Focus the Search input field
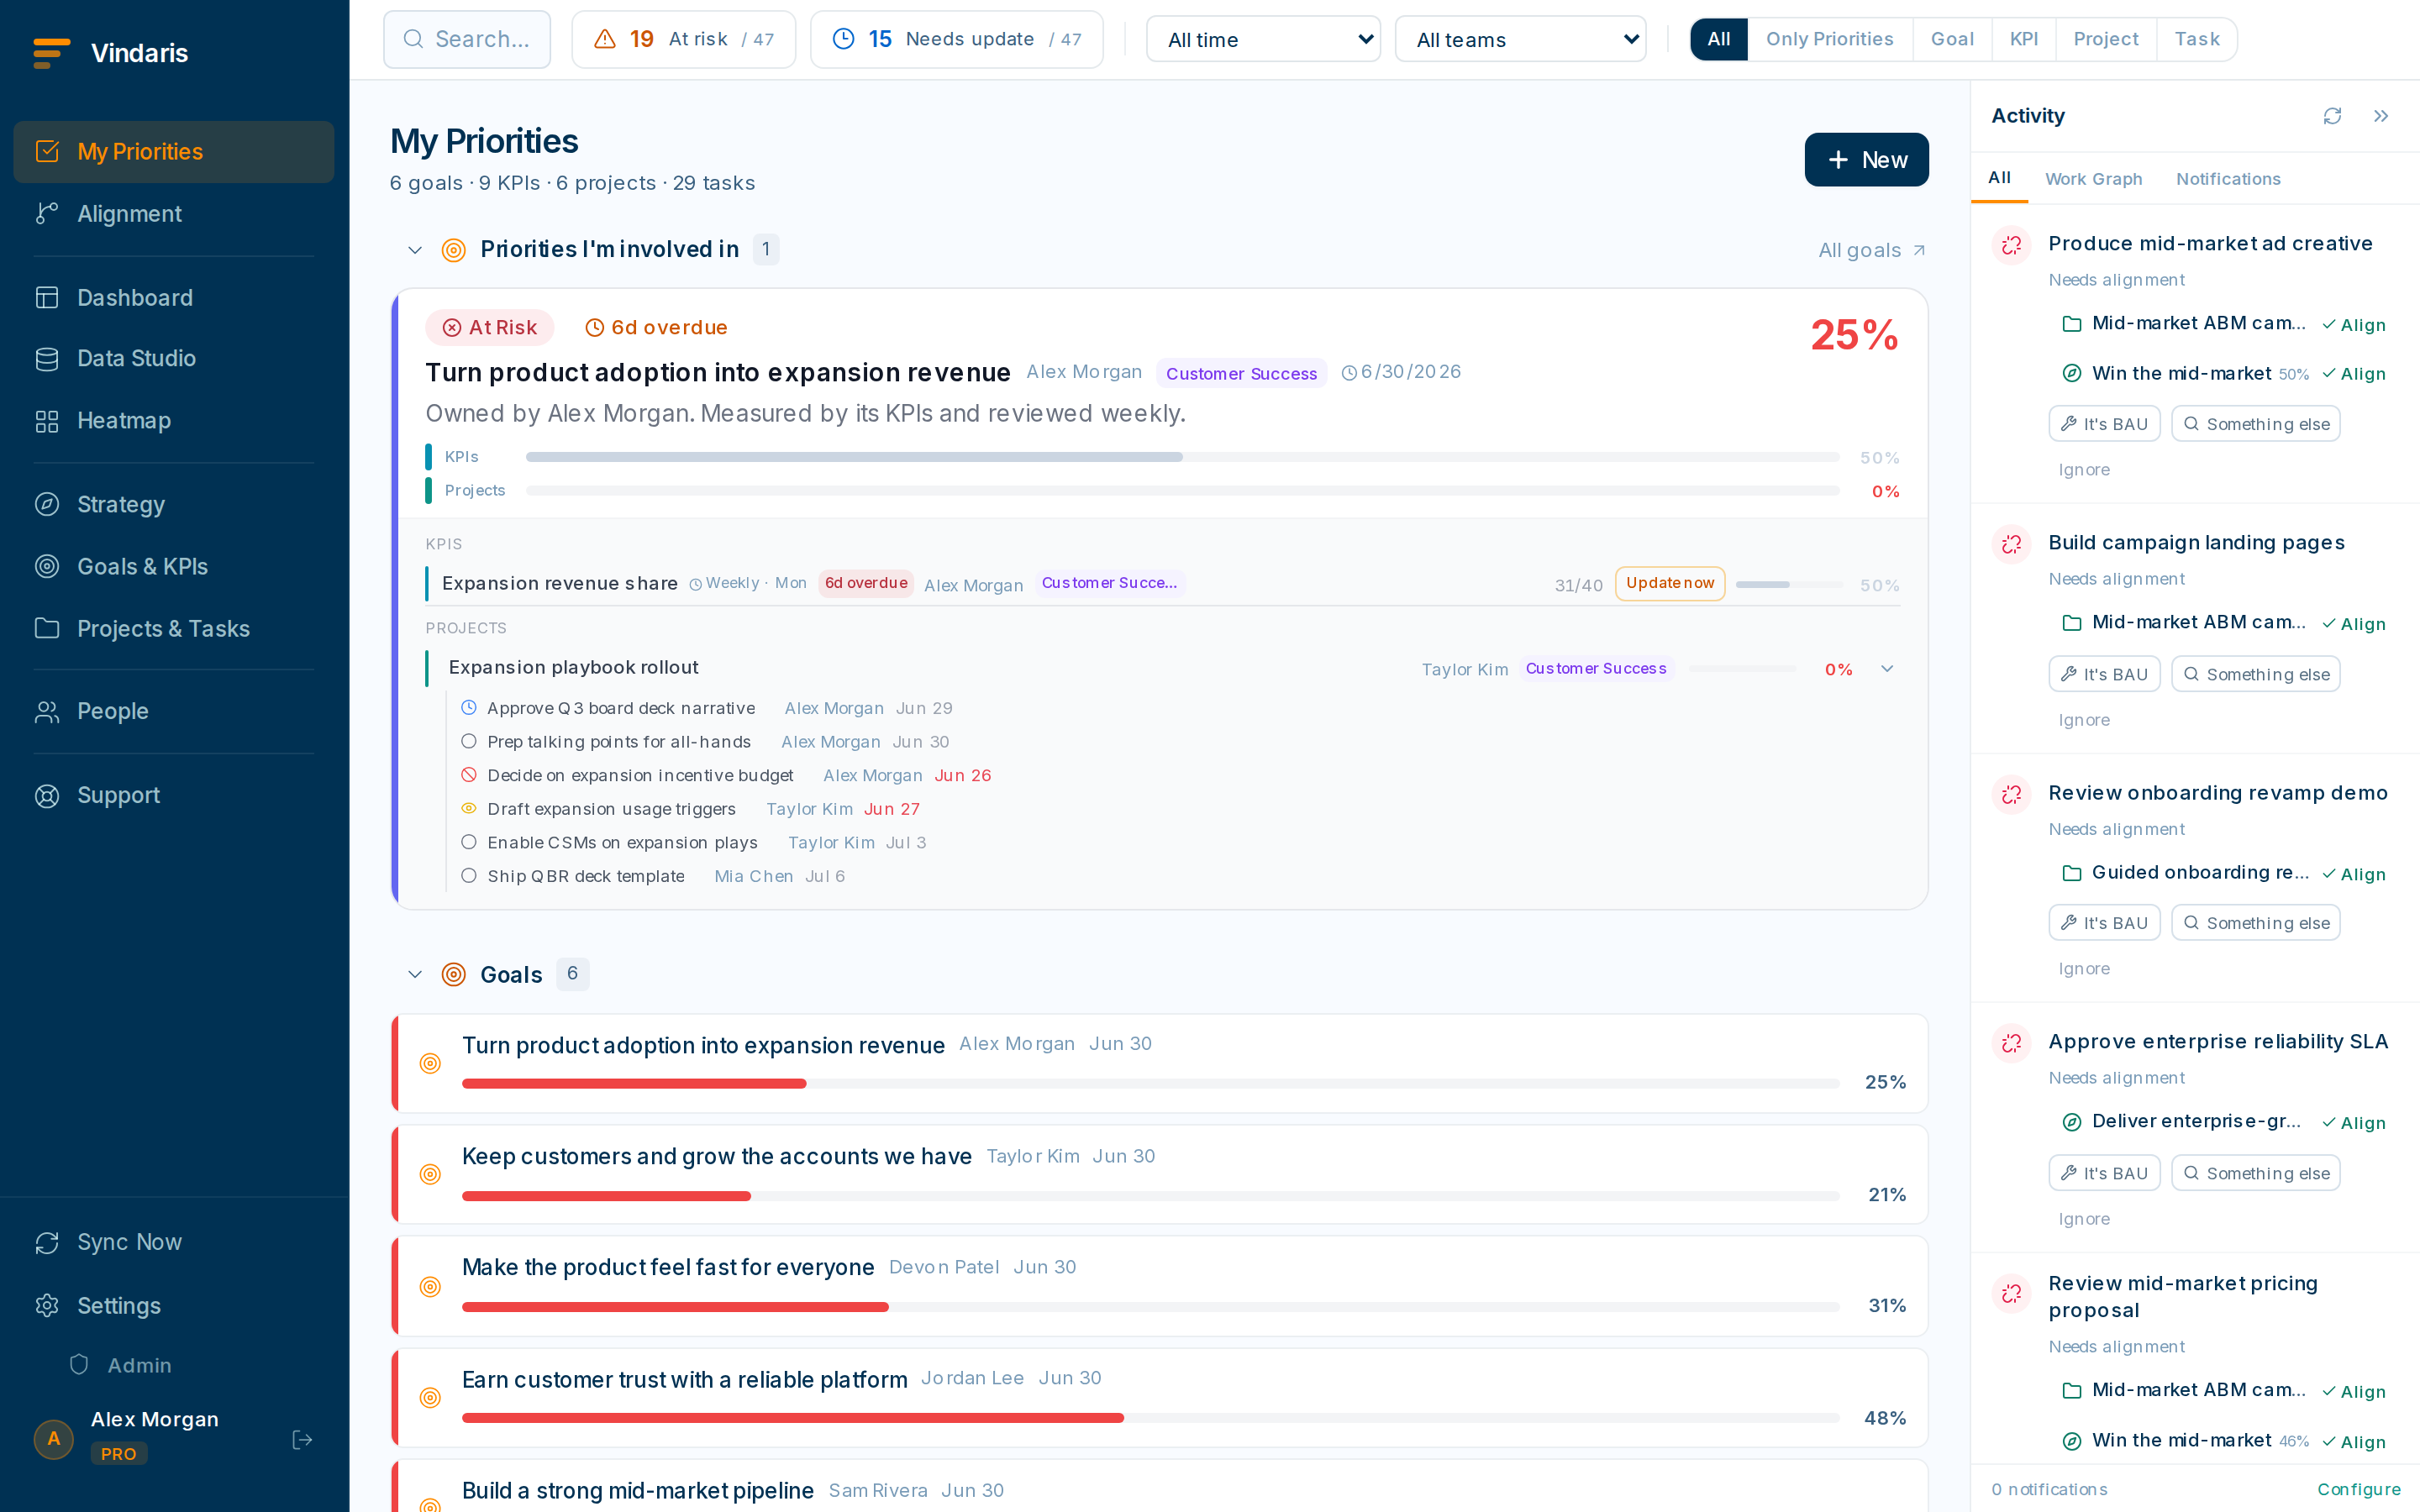This screenshot has height=1512, width=2420. pyautogui.click(x=467, y=39)
